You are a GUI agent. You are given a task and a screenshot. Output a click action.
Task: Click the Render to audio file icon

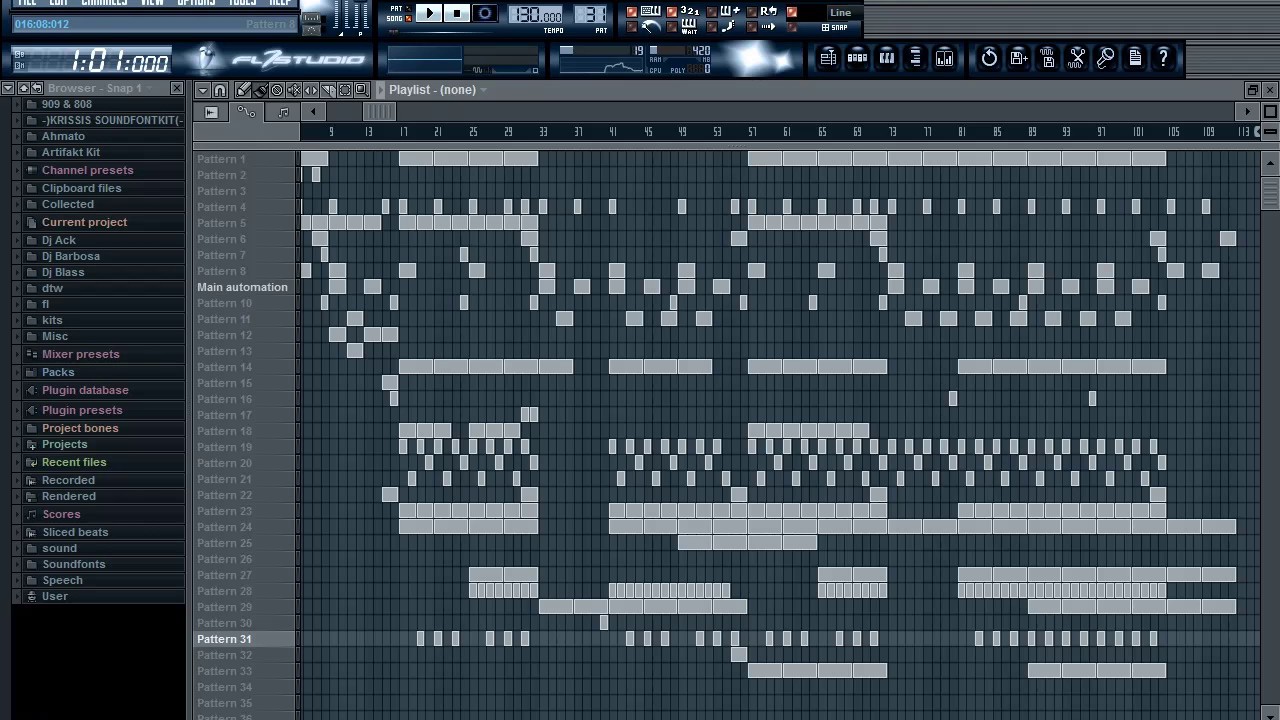1047,58
